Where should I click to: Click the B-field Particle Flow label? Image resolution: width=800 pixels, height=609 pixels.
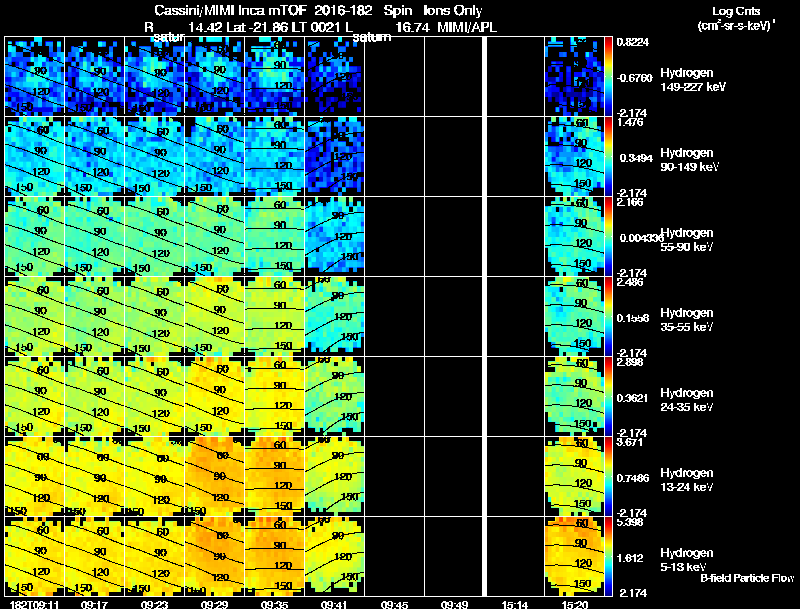point(747,578)
